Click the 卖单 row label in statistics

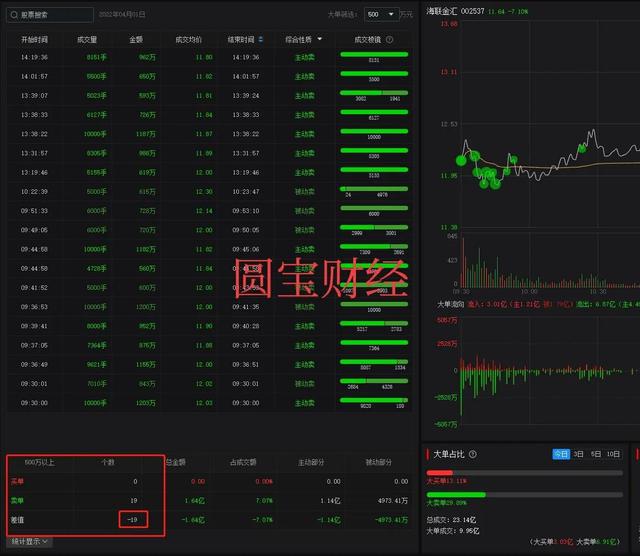(18, 501)
